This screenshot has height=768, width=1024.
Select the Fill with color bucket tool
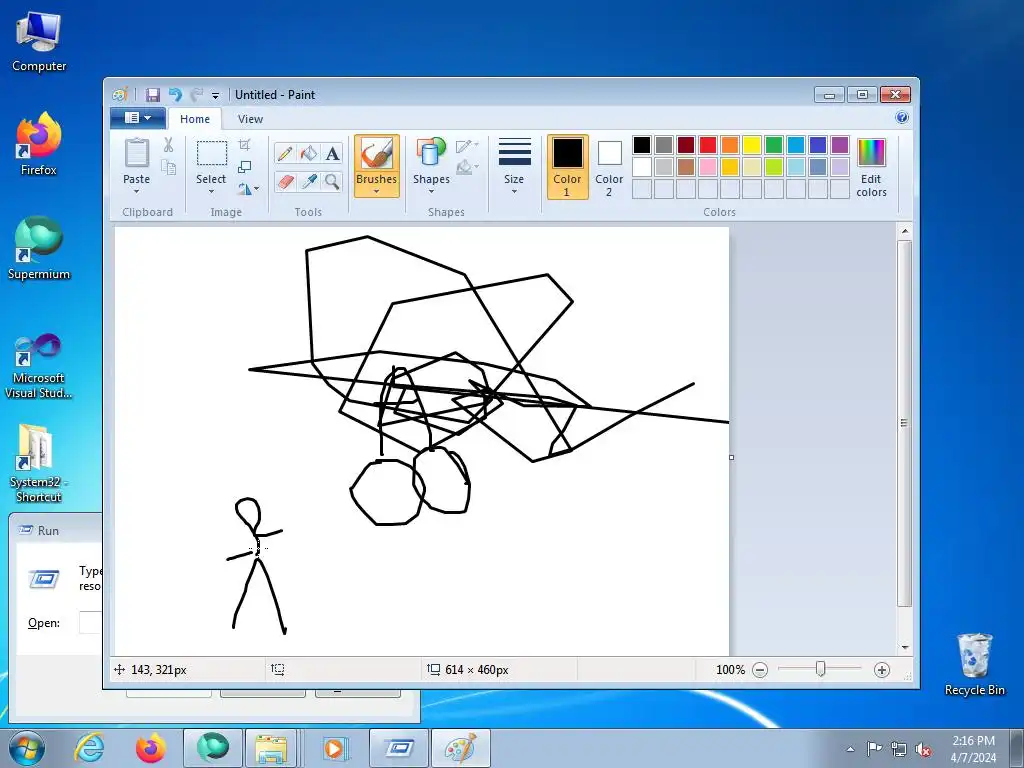click(x=308, y=153)
